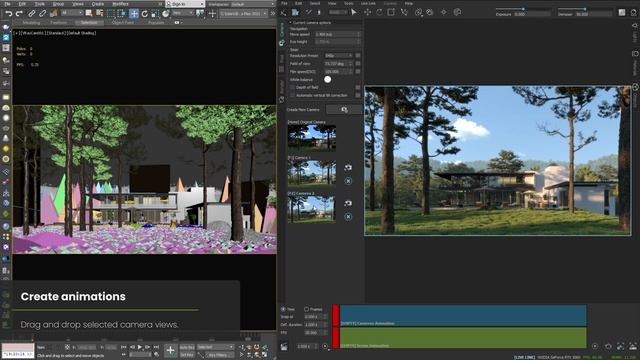The height and width of the screenshot is (360, 640).
Task: Click update camera icon beside Camera 2 thumbnail
Action: click(x=348, y=203)
